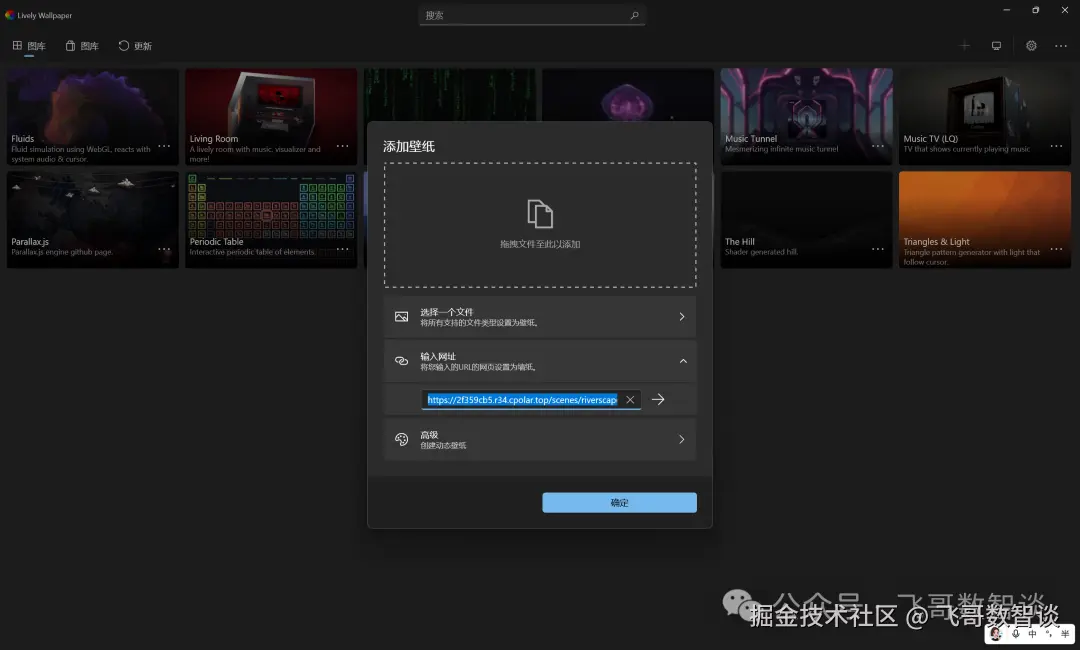
Task: Expand the 高级 advanced option row
Action: pos(540,439)
